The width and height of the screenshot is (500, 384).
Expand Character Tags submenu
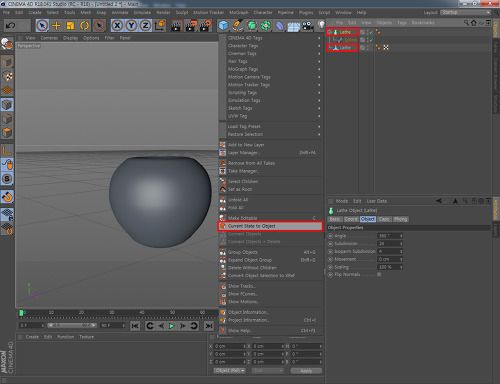(273, 46)
